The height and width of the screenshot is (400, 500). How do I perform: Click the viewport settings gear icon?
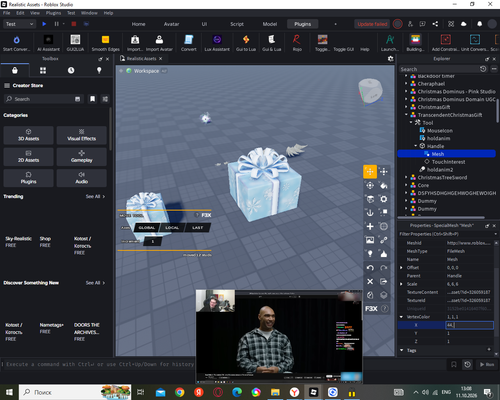(x=391, y=59)
